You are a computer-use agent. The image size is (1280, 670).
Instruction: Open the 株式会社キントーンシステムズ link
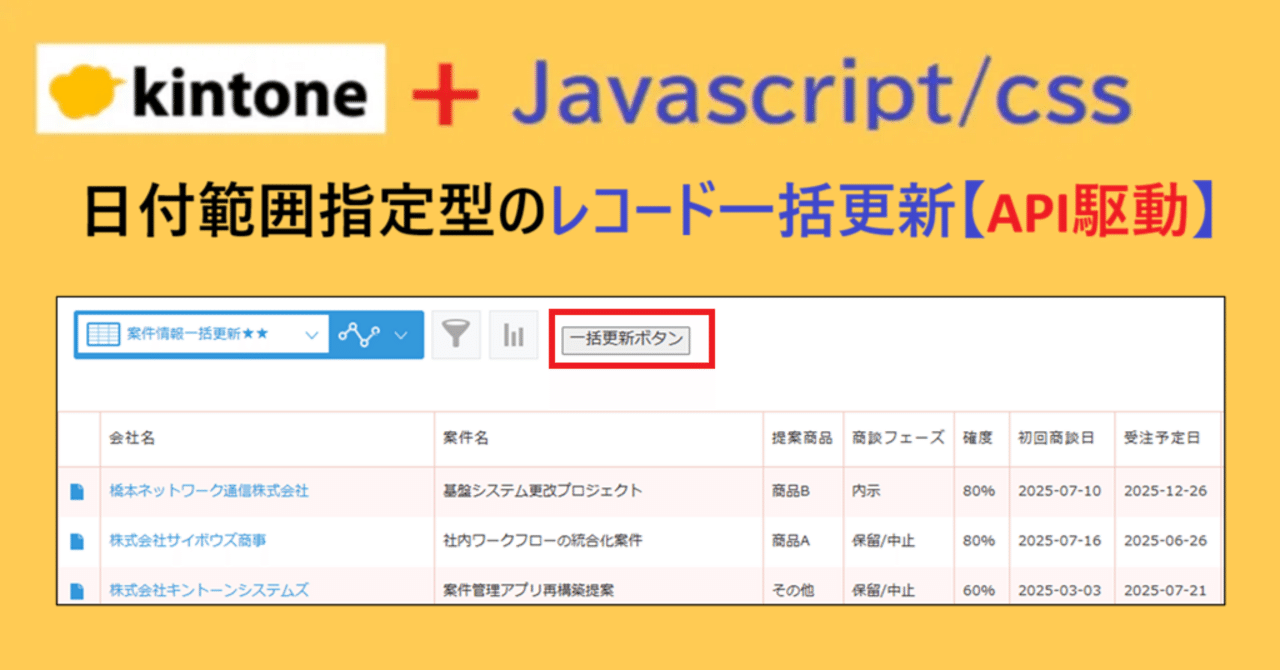[x=209, y=590]
